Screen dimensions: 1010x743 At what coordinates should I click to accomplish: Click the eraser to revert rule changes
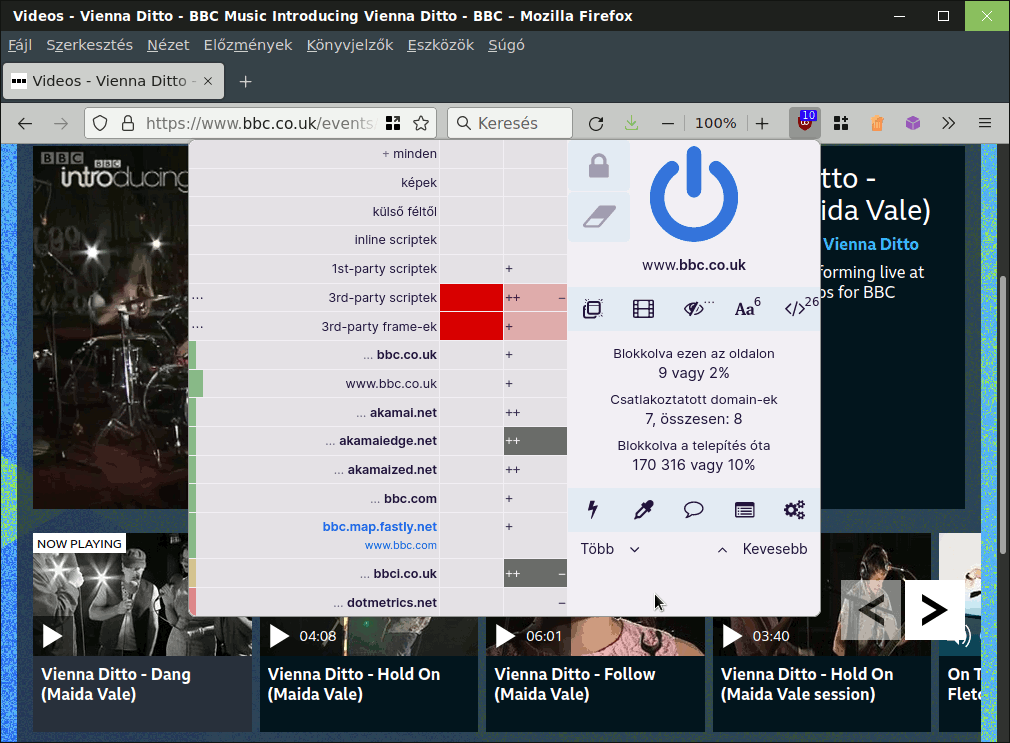click(x=599, y=217)
